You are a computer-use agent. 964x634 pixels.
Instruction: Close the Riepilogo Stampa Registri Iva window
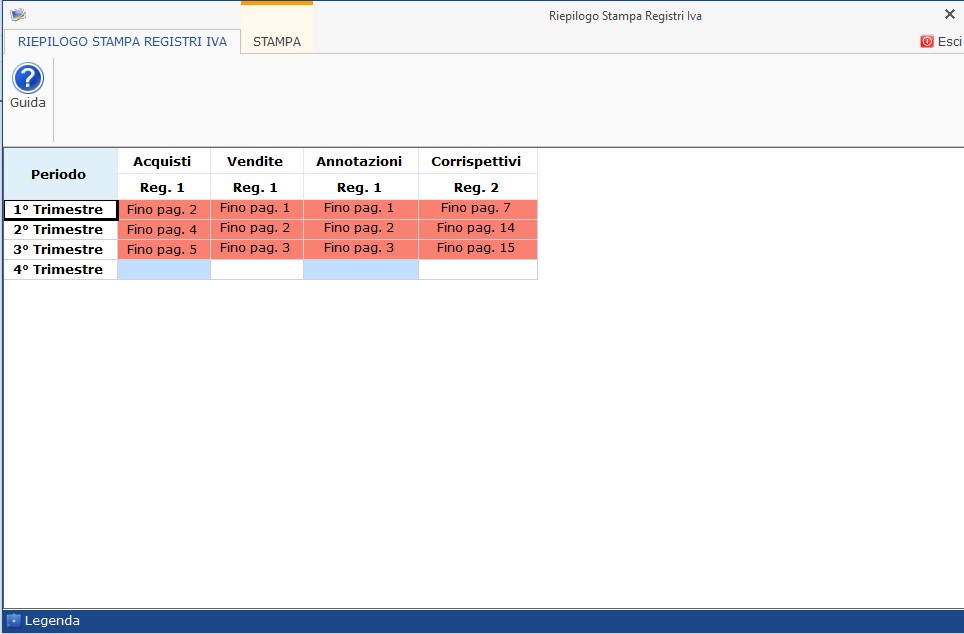pyautogui.click(x=949, y=14)
